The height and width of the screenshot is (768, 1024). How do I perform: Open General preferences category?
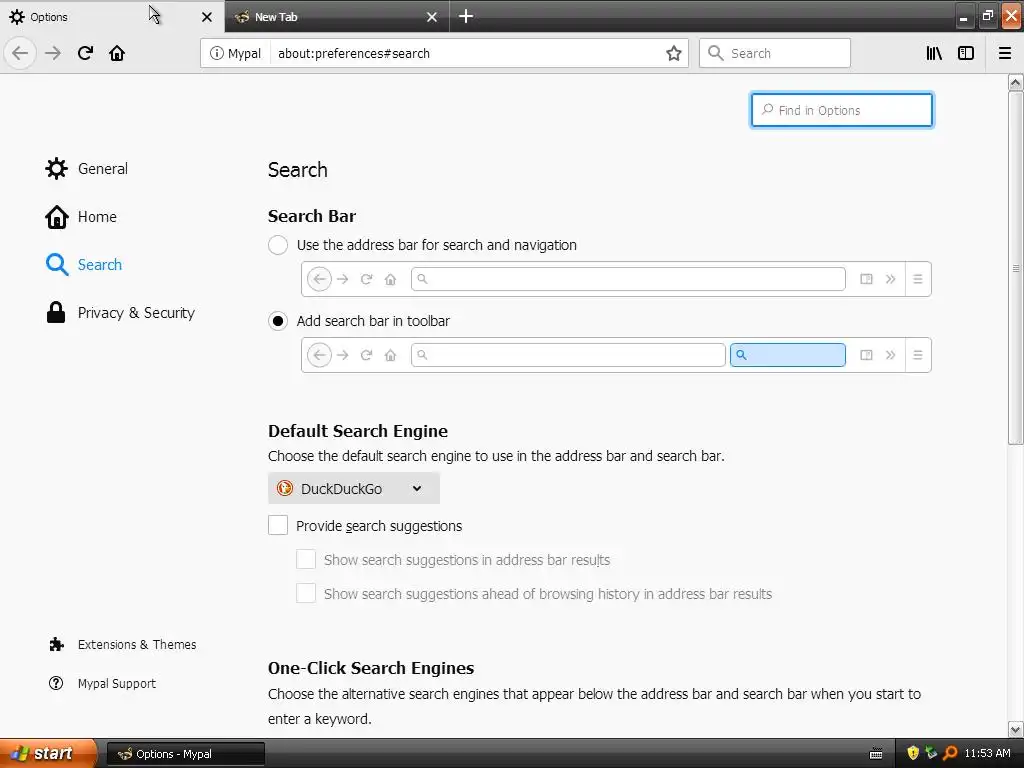click(x=87, y=168)
